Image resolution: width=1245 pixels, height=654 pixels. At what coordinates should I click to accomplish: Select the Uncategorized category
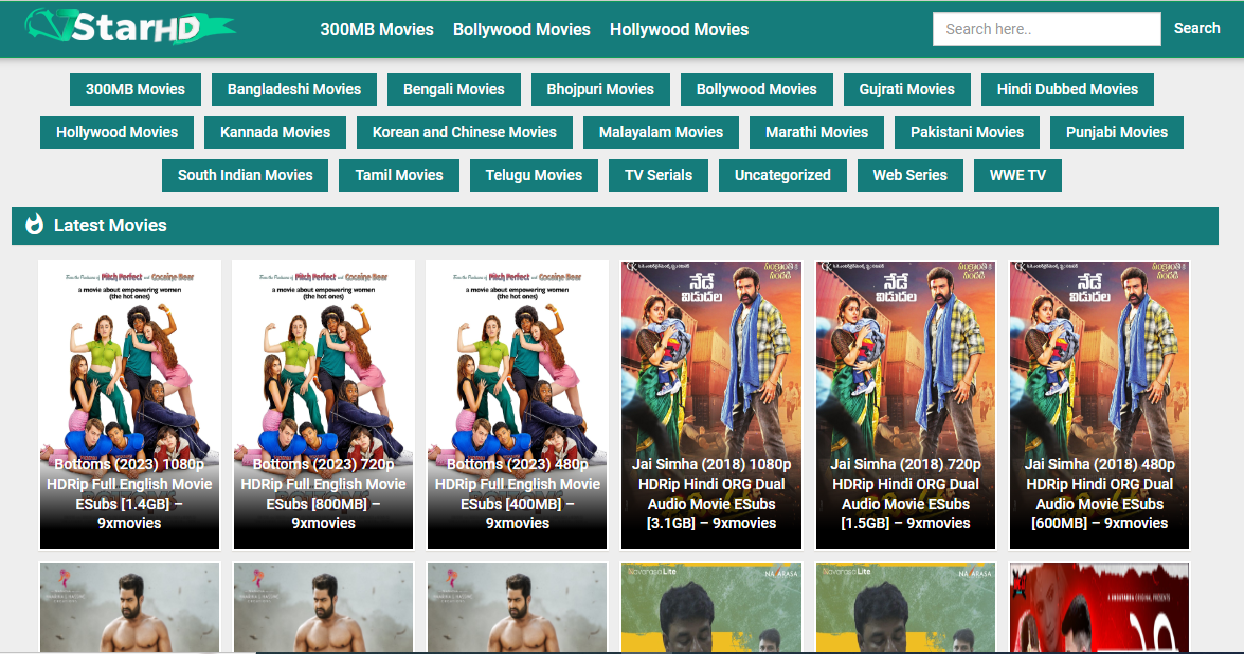pyautogui.click(x=783, y=175)
